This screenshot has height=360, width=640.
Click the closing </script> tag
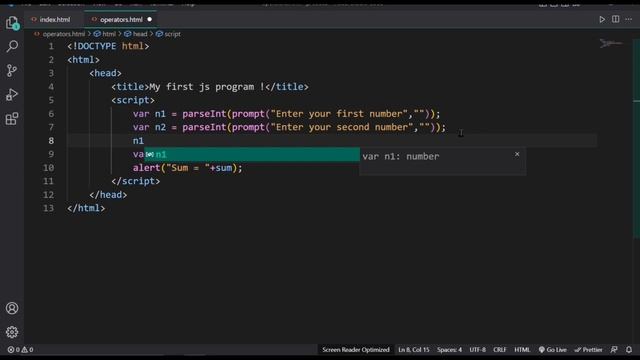click(x=136, y=181)
